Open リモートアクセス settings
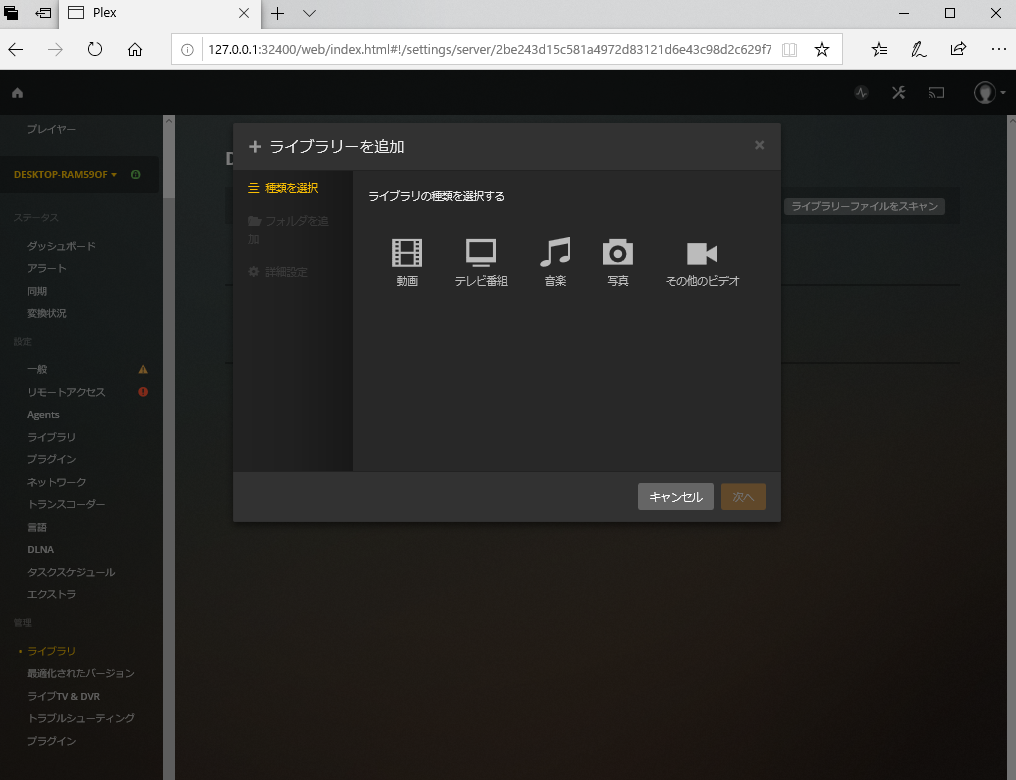The image size is (1016, 780). coord(66,392)
